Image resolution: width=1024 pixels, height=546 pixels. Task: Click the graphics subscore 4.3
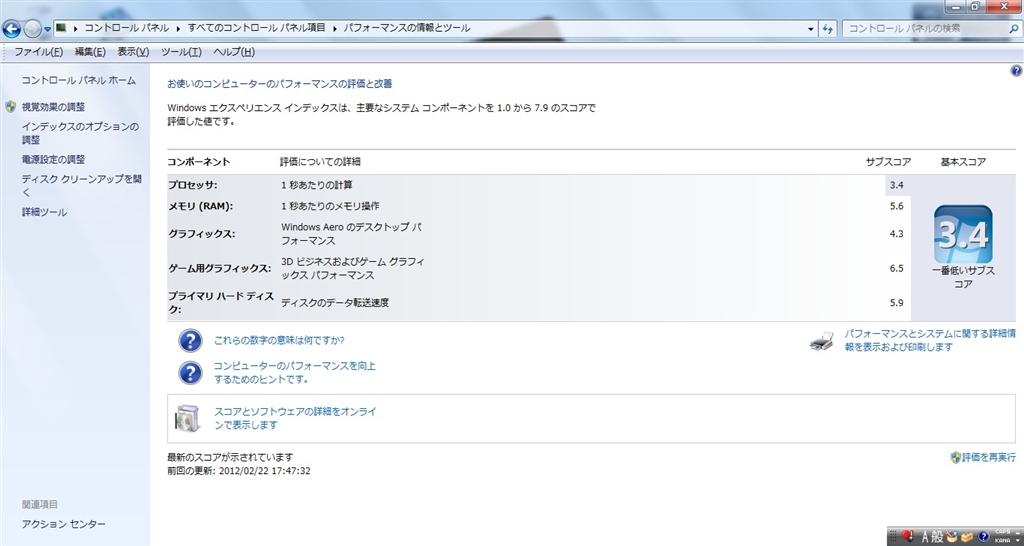(x=896, y=234)
